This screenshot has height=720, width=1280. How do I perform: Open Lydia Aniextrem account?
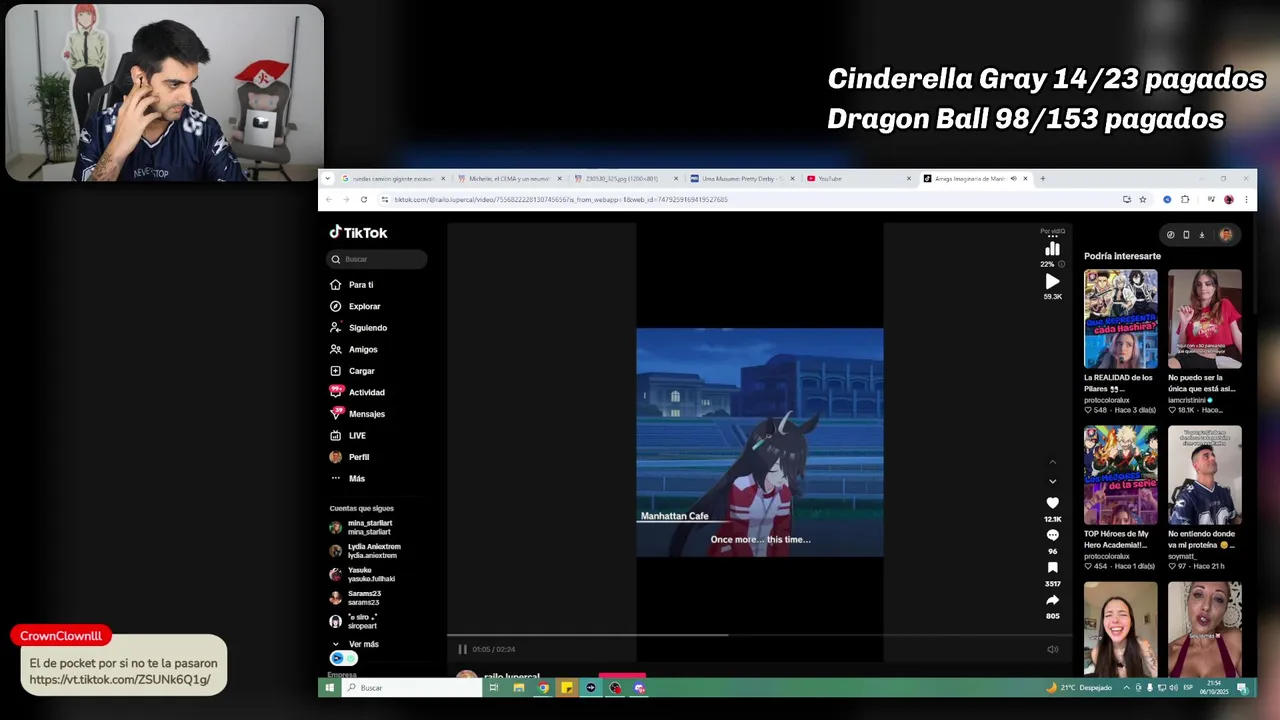tap(366, 551)
